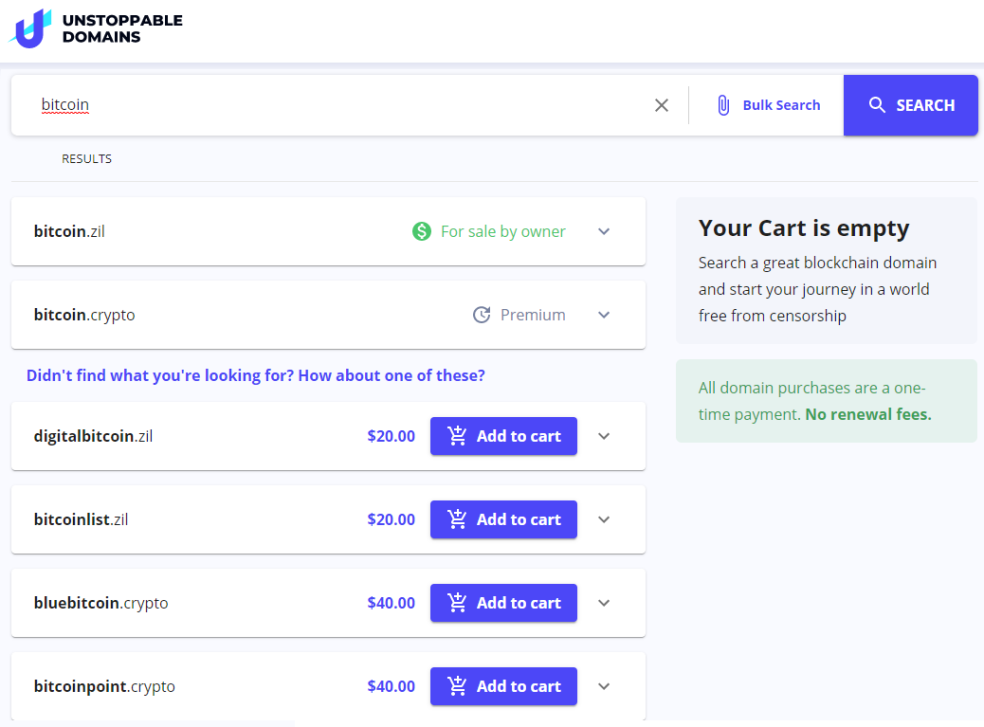Screen dimensions: 984x727
Task: Select the RESULTS tab
Action: point(87,159)
